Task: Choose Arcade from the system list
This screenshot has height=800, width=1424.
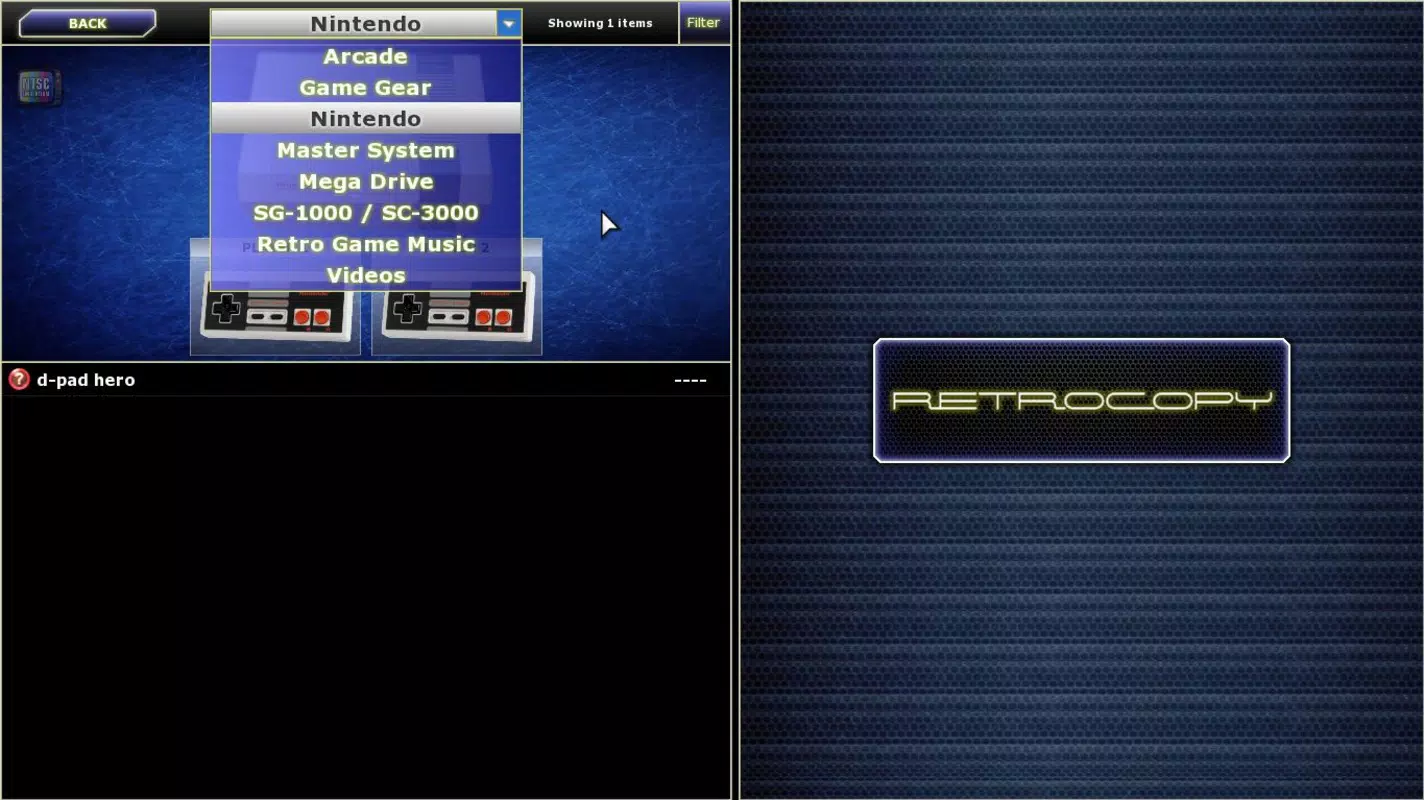Action: (366, 56)
